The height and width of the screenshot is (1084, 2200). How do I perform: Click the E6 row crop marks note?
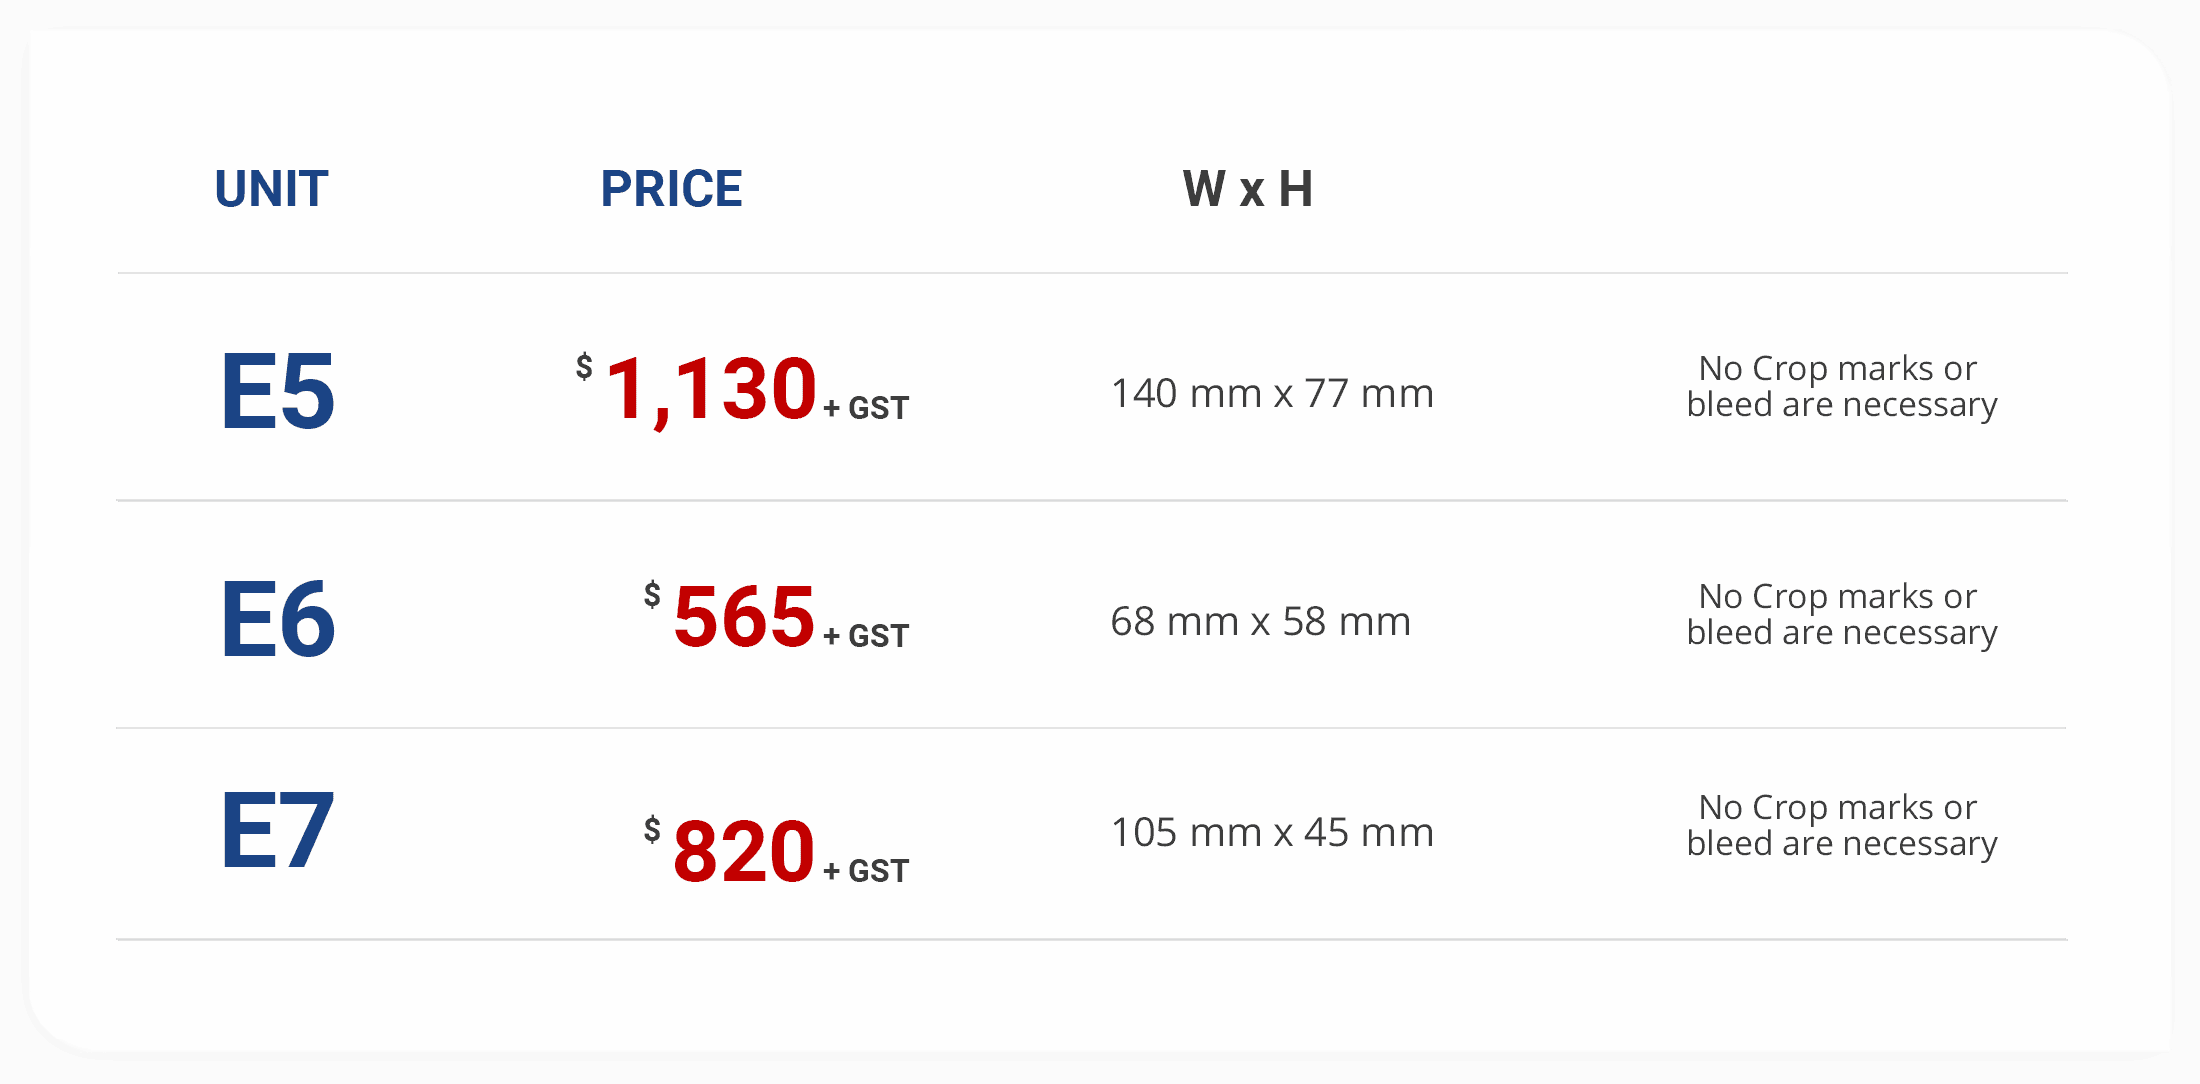point(1841,615)
